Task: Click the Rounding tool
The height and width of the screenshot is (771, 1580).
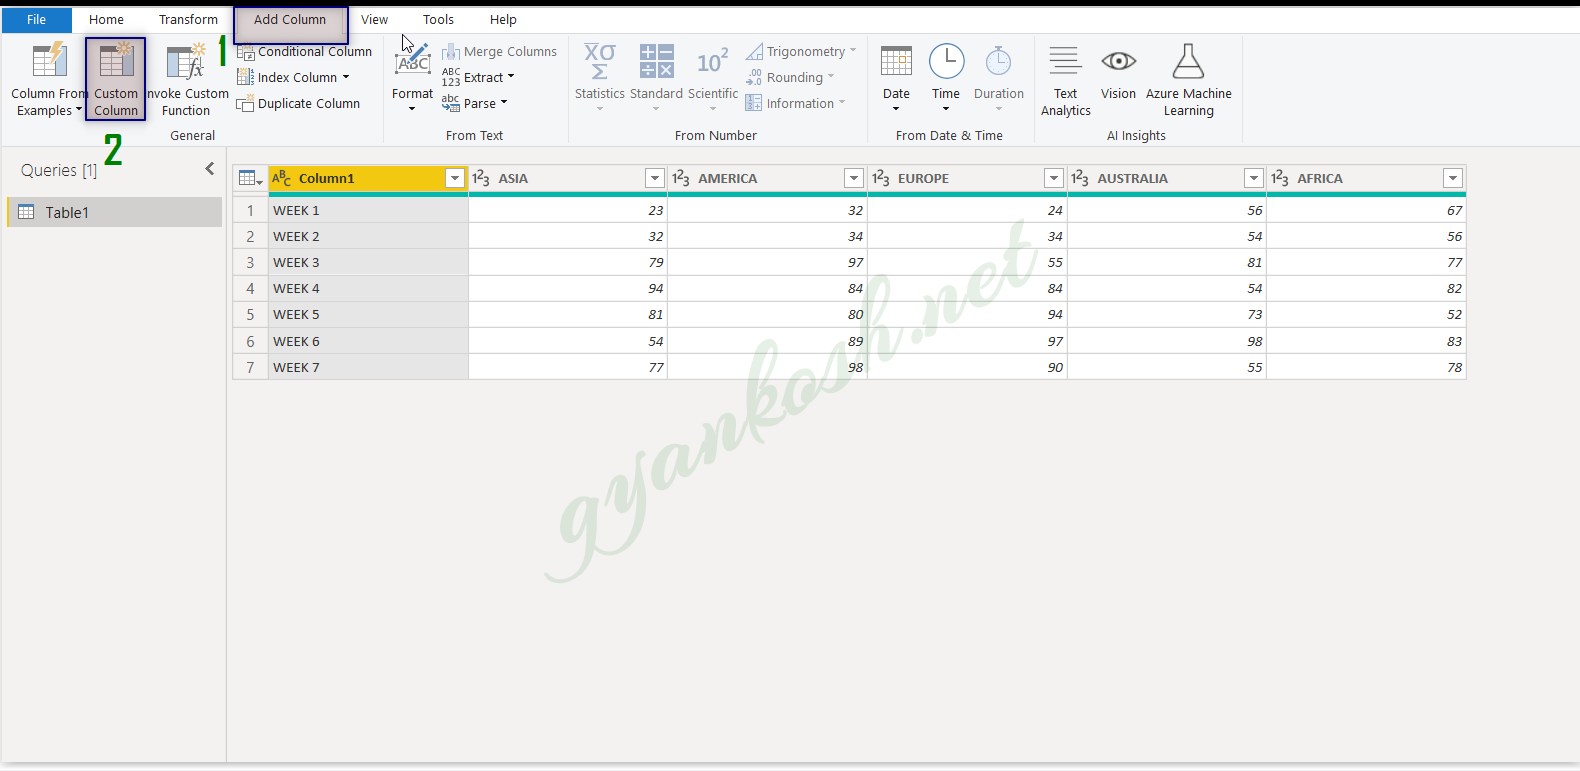Action: coord(790,78)
